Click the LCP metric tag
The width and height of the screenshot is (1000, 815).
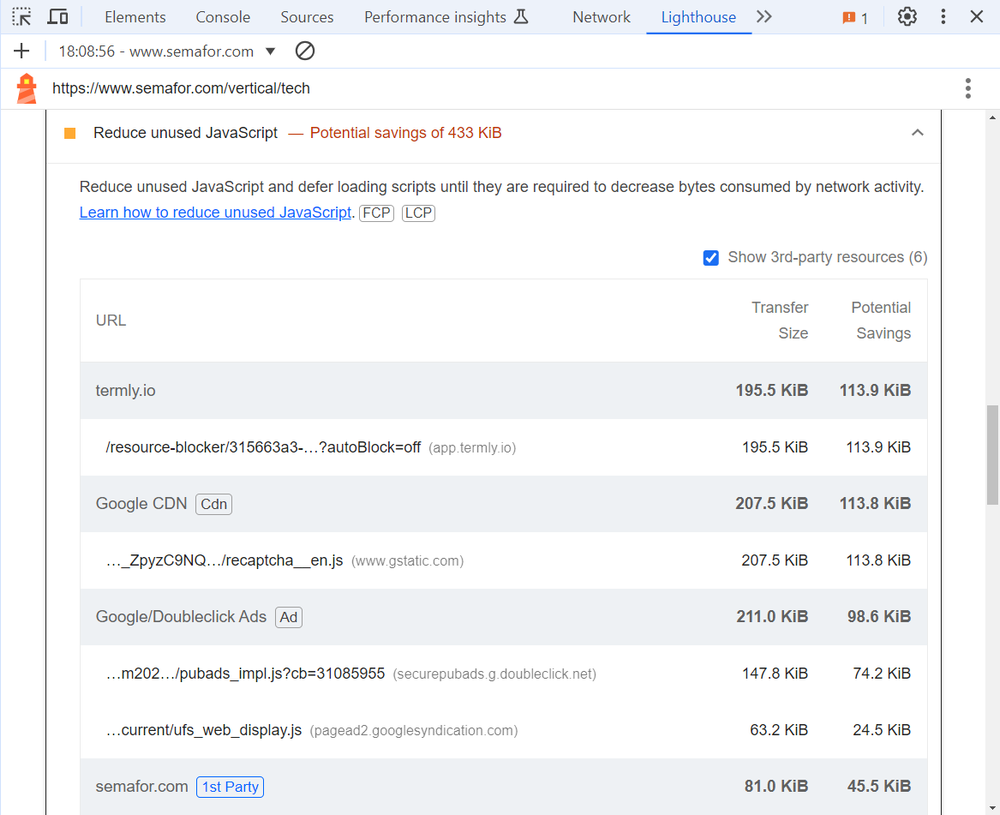418,213
